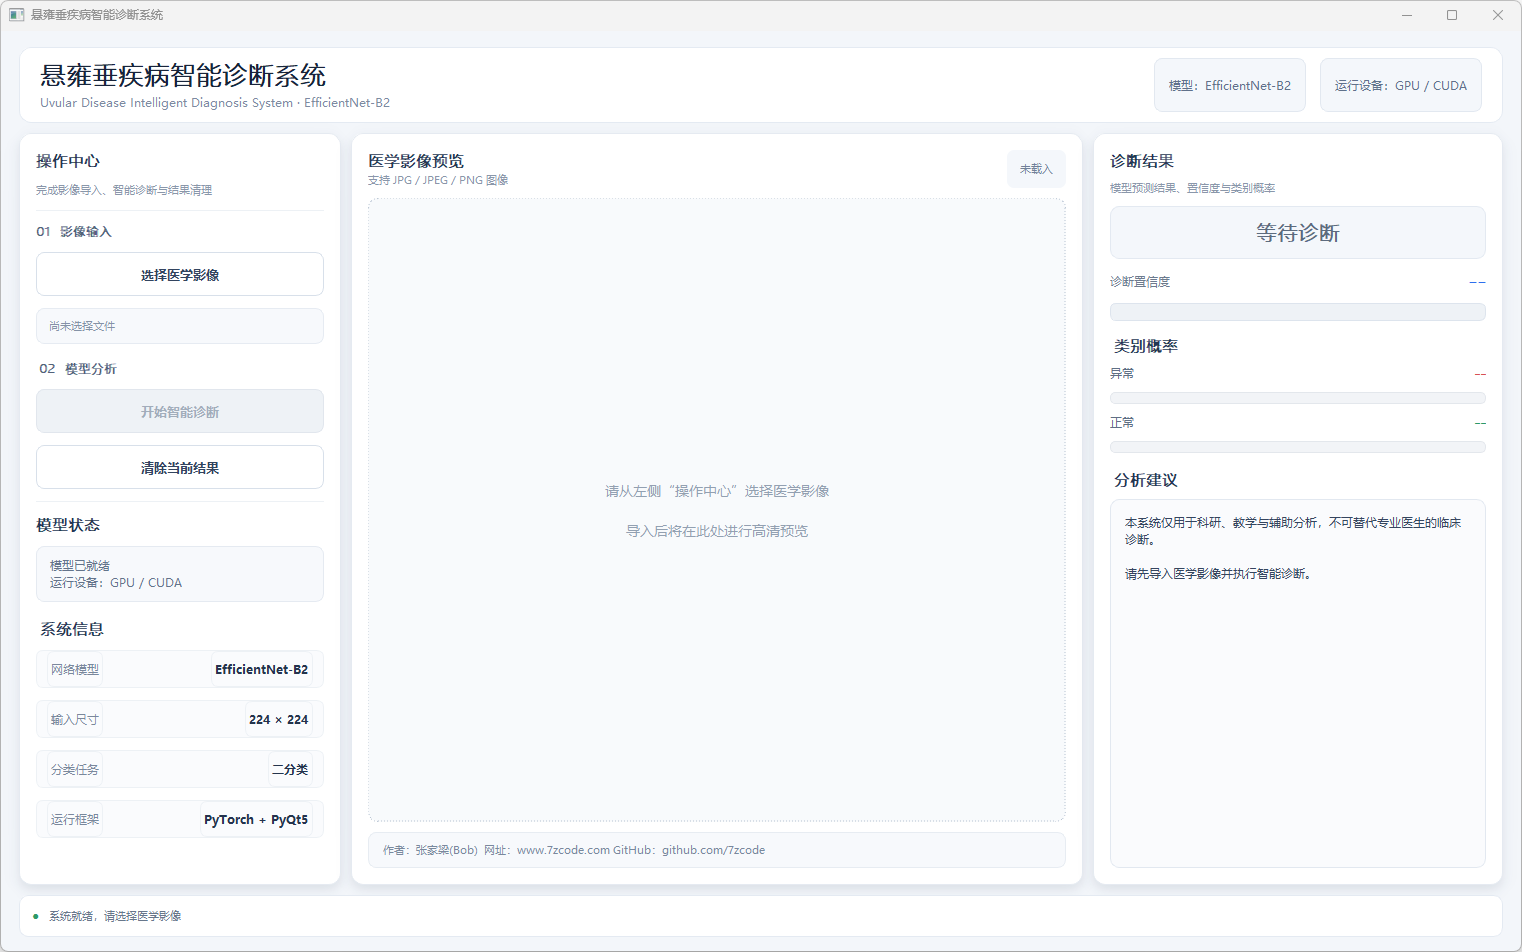
Task: Maximize the application window
Action: click(x=1452, y=15)
